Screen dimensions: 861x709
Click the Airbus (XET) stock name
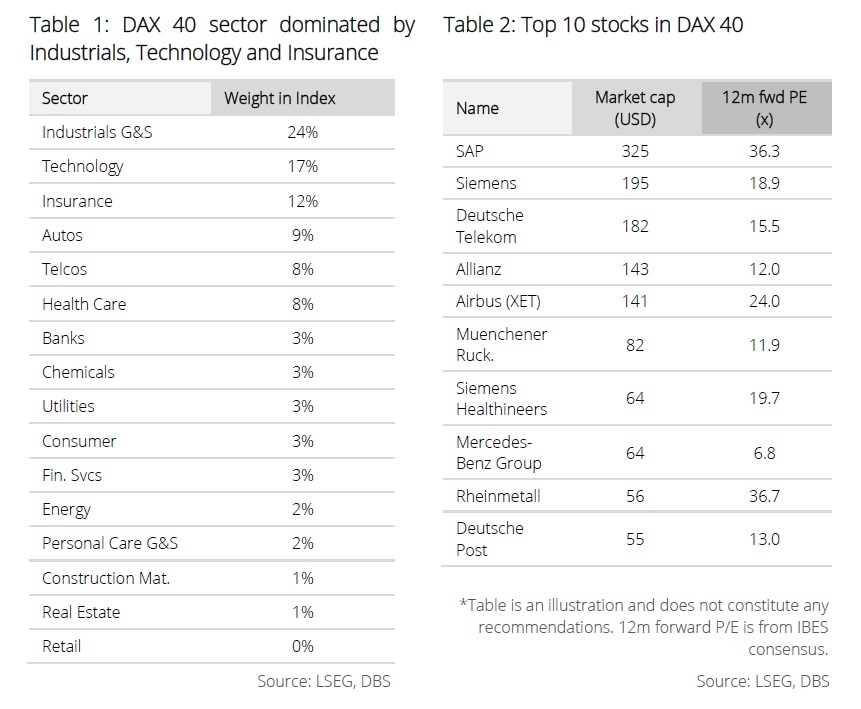[x=498, y=301]
